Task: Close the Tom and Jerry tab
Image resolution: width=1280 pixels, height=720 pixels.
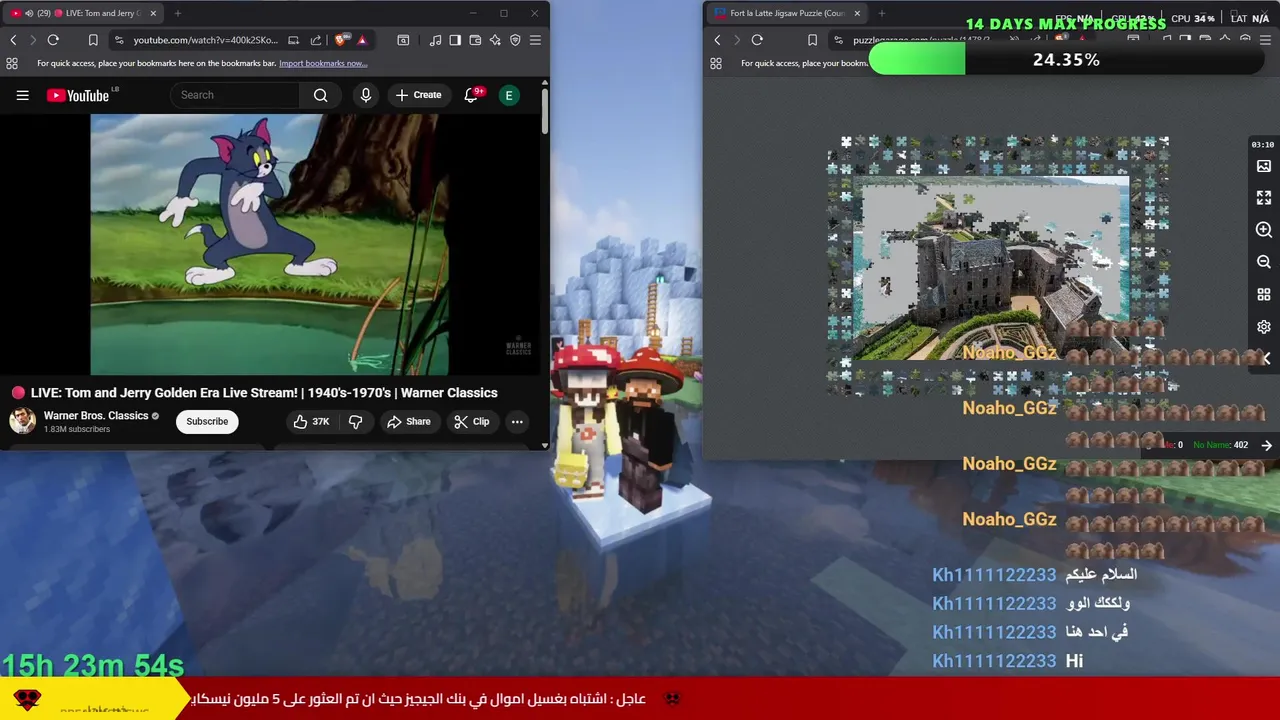Action: 153,13
